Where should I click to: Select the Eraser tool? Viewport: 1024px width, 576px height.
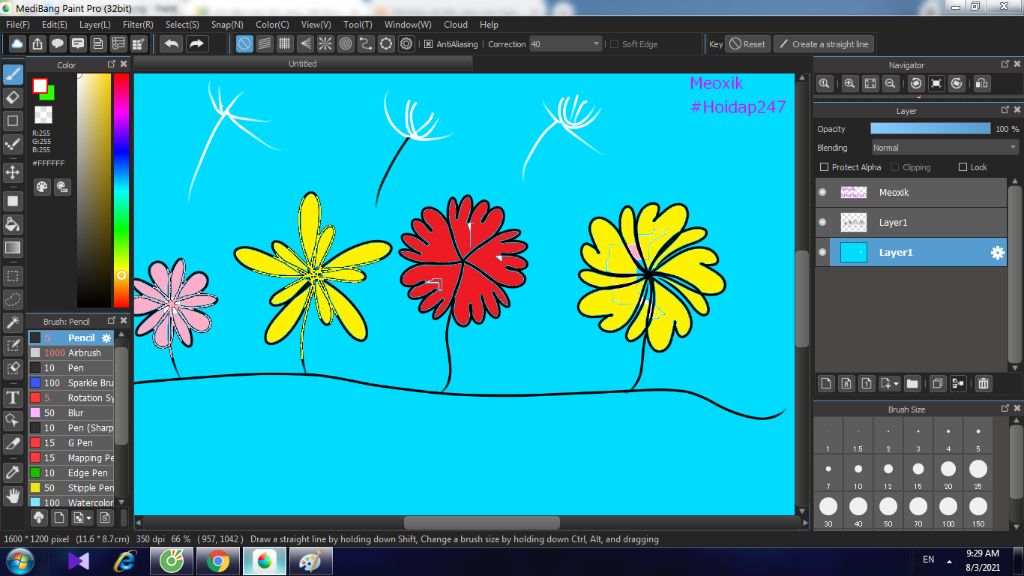(12, 98)
